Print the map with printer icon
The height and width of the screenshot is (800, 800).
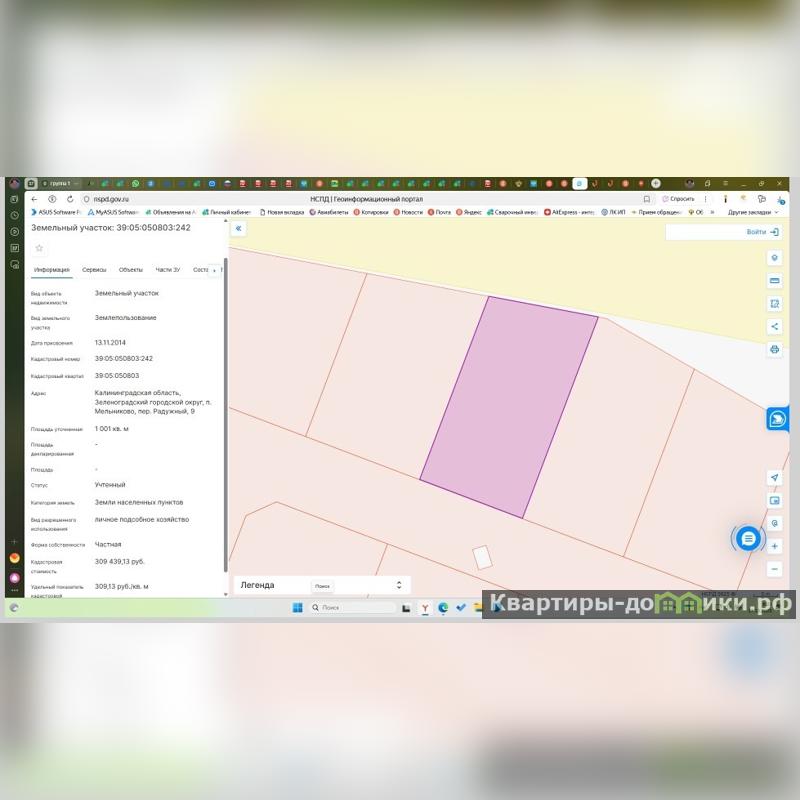pyautogui.click(x=774, y=349)
